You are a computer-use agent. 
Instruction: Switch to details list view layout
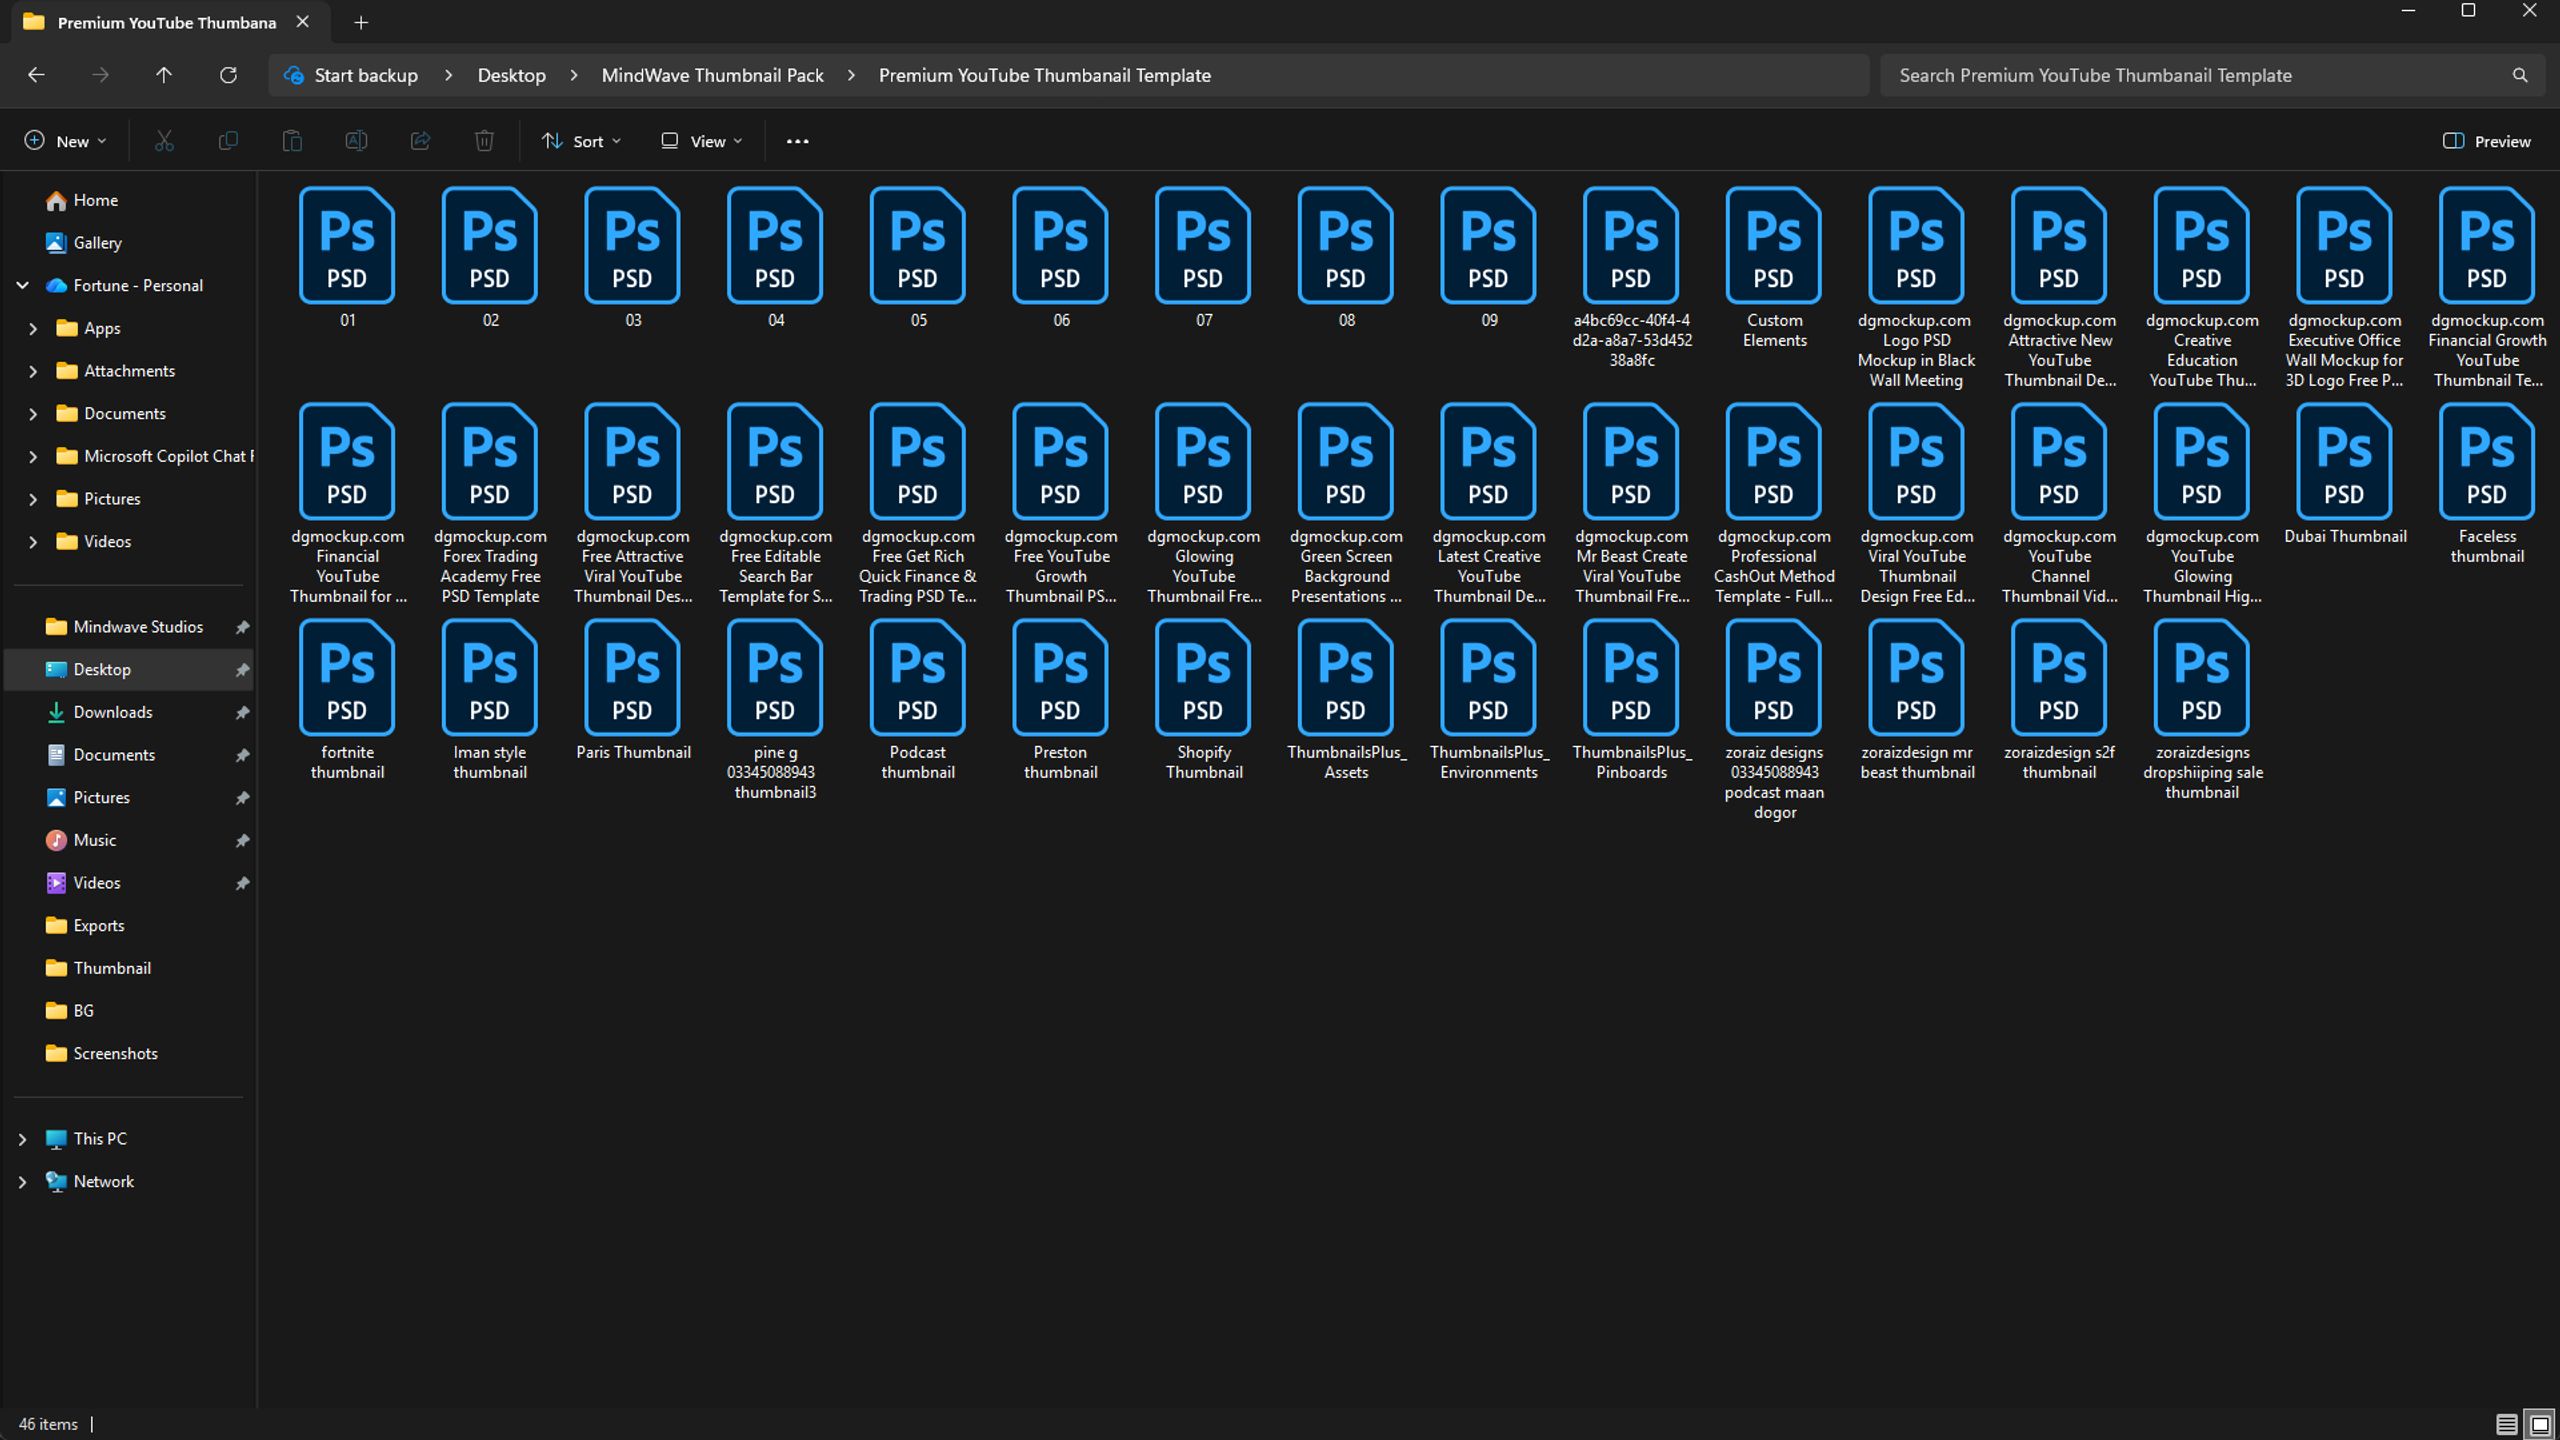pyautogui.click(x=2506, y=1424)
